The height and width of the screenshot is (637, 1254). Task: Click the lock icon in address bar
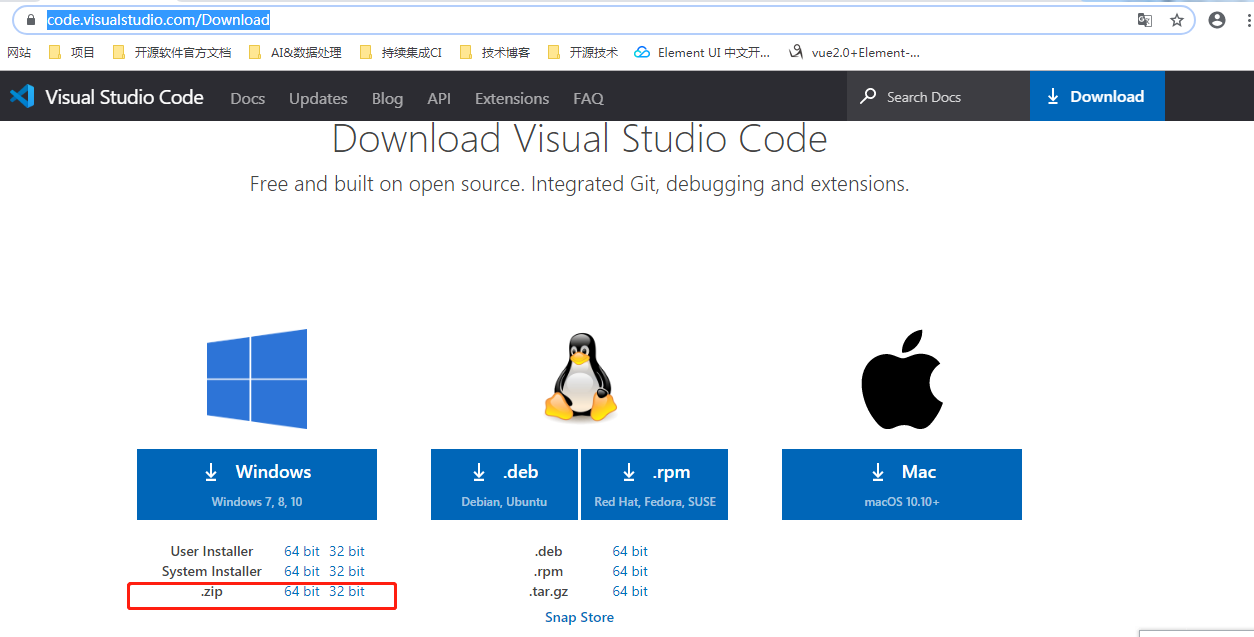click(x=31, y=20)
